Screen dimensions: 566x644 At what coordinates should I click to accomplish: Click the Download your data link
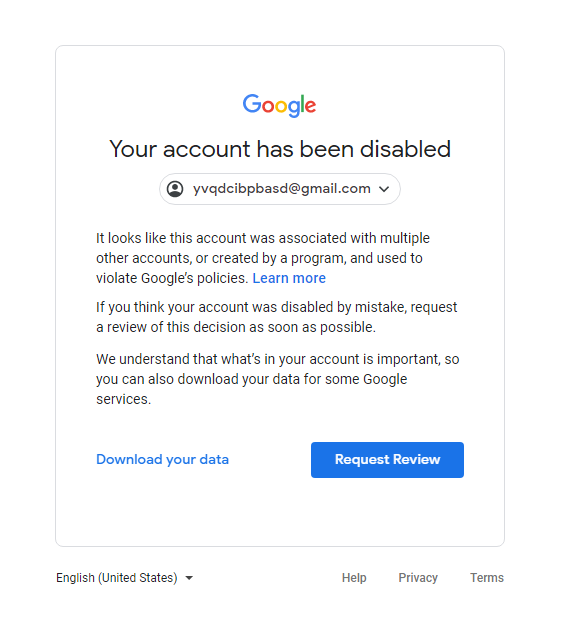(x=162, y=459)
